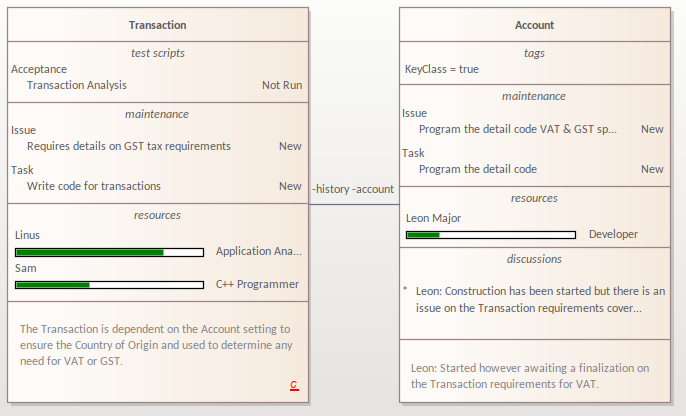The width and height of the screenshot is (686, 416).
Task: Click the red C icon in Transaction notes
Action: [294, 385]
